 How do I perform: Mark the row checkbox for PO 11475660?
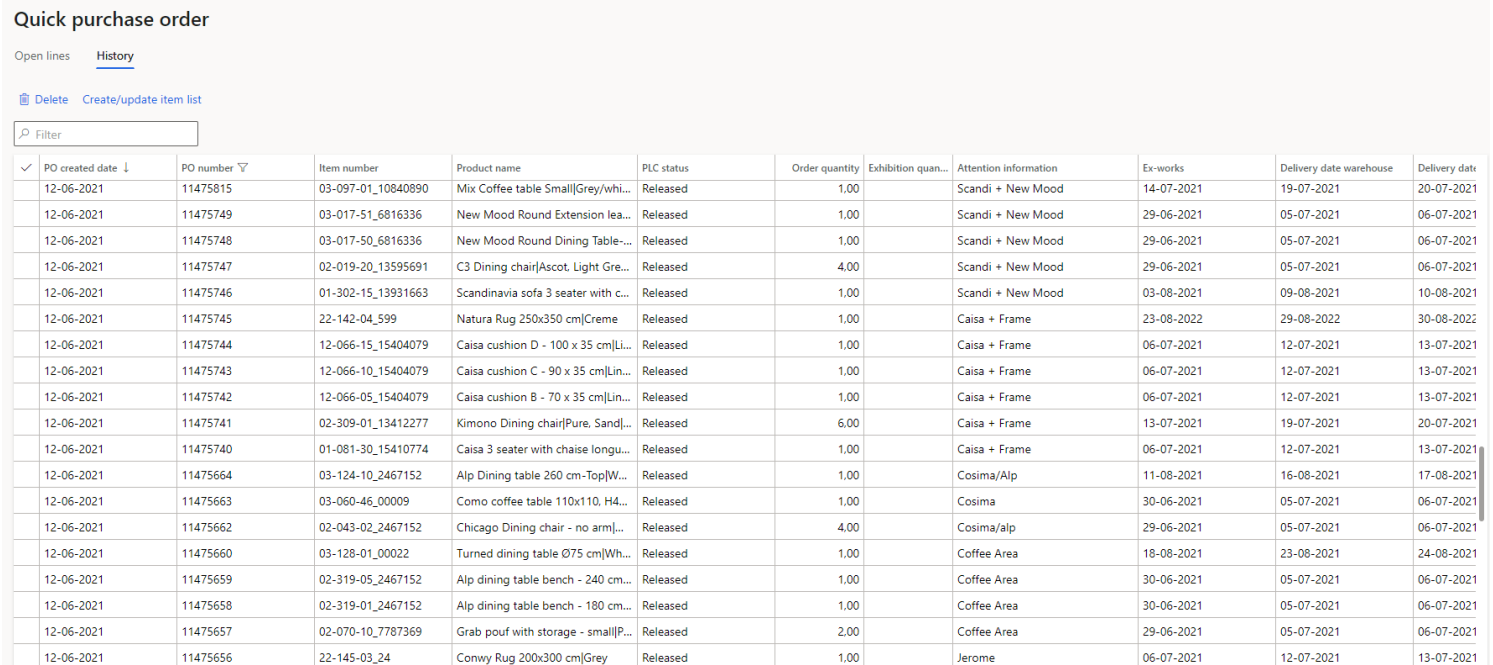tap(26, 553)
